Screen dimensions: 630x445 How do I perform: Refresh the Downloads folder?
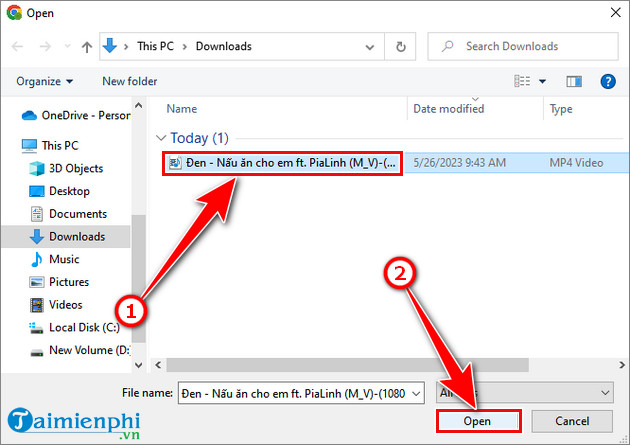[400, 47]
